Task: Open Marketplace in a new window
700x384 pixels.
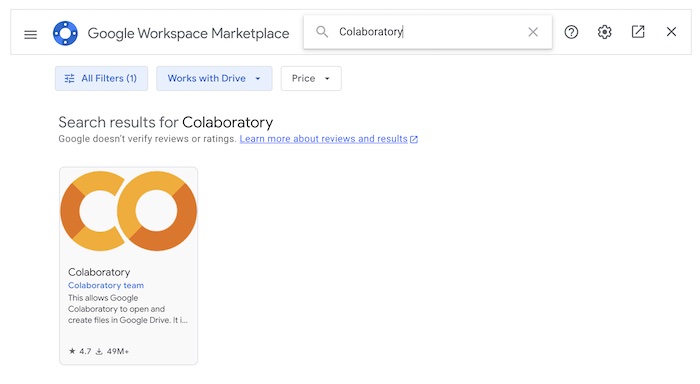Action: 638,32
